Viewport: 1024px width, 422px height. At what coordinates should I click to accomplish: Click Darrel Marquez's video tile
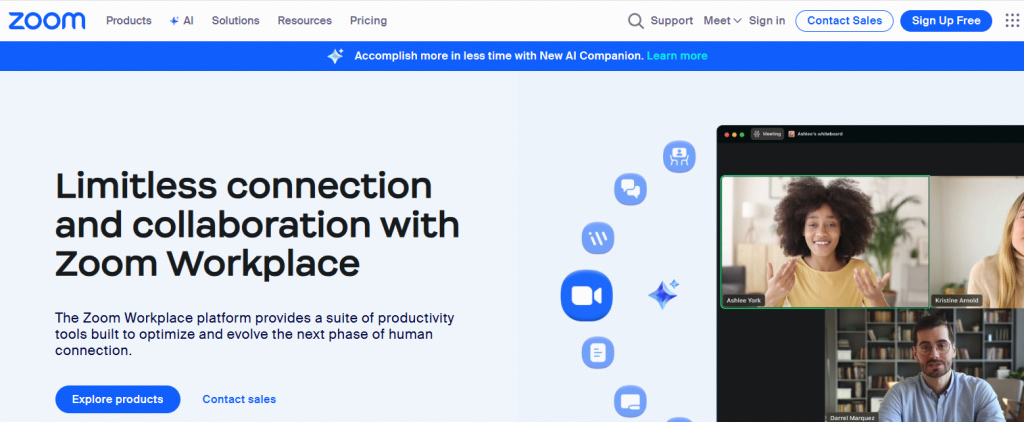point(924,366)
